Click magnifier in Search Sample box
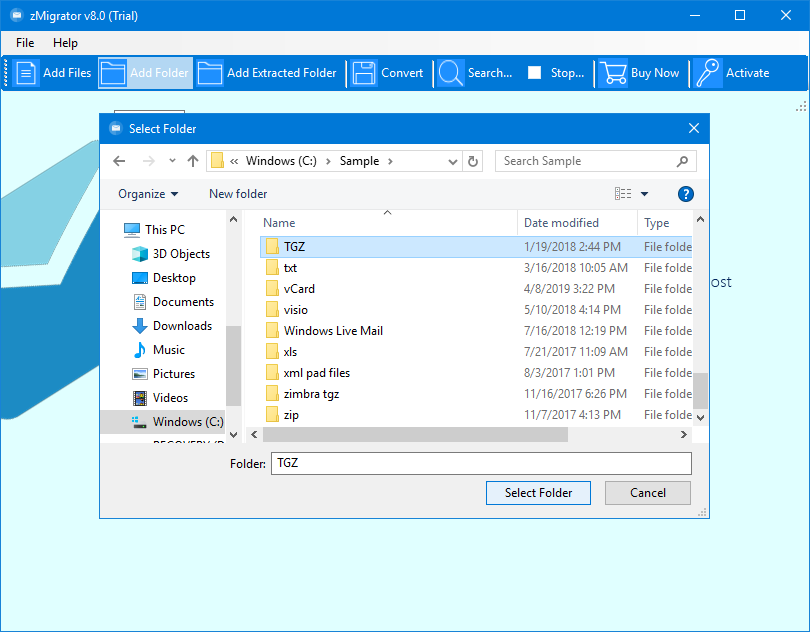810x632 pixels. [x=682, y=161]
